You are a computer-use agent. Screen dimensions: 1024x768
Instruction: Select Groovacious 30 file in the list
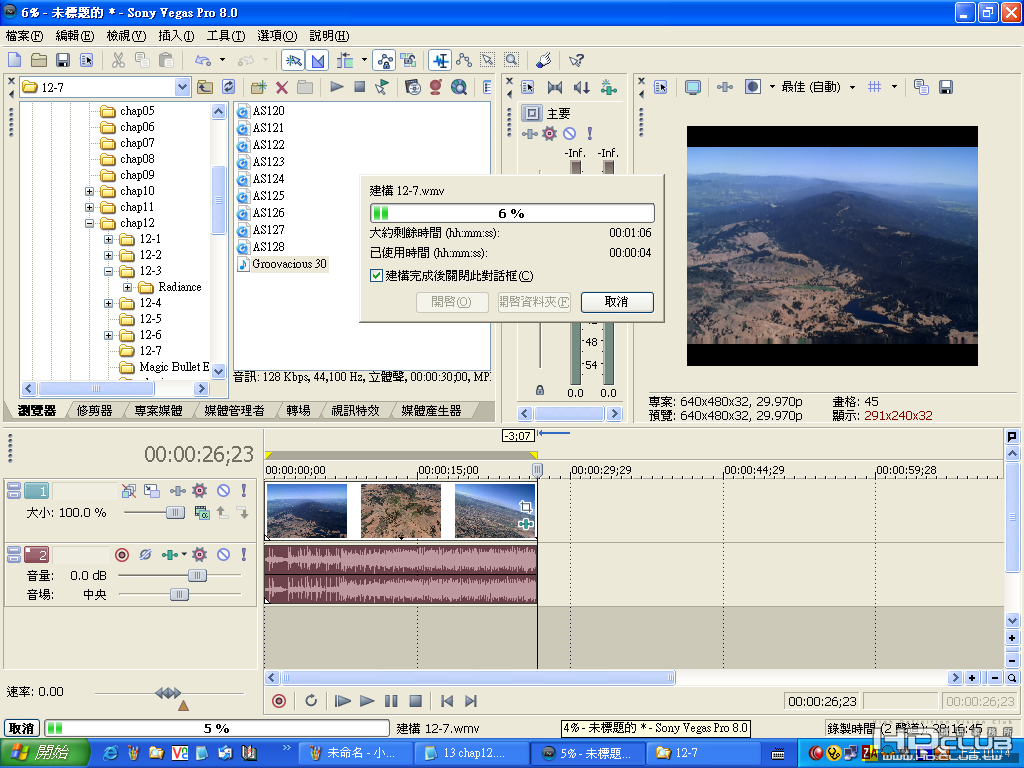click(289, 264)
